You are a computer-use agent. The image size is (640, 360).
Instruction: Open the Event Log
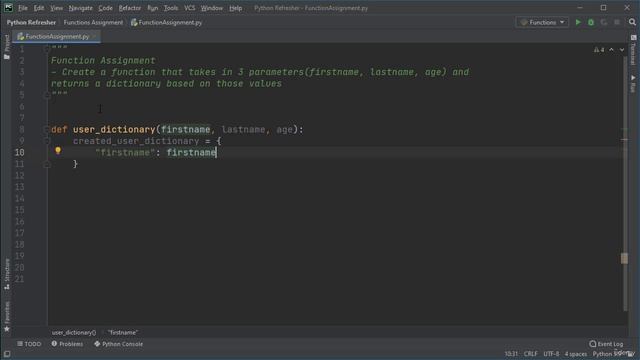pyautogui.click(x=607, y=344)
